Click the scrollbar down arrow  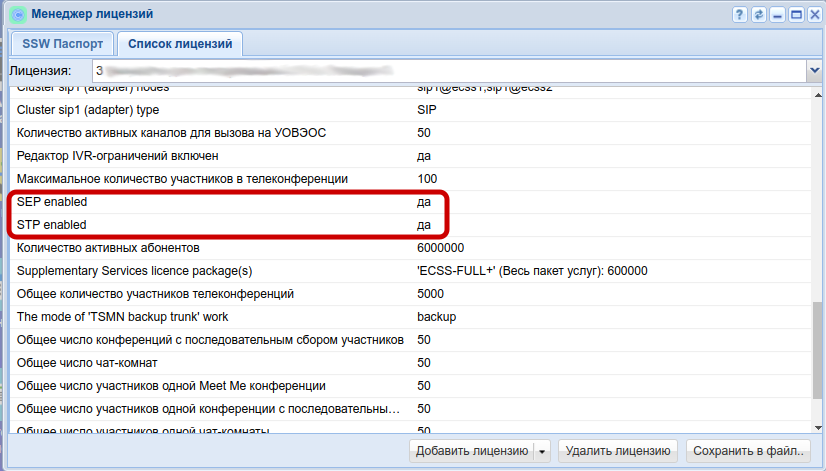818,428
